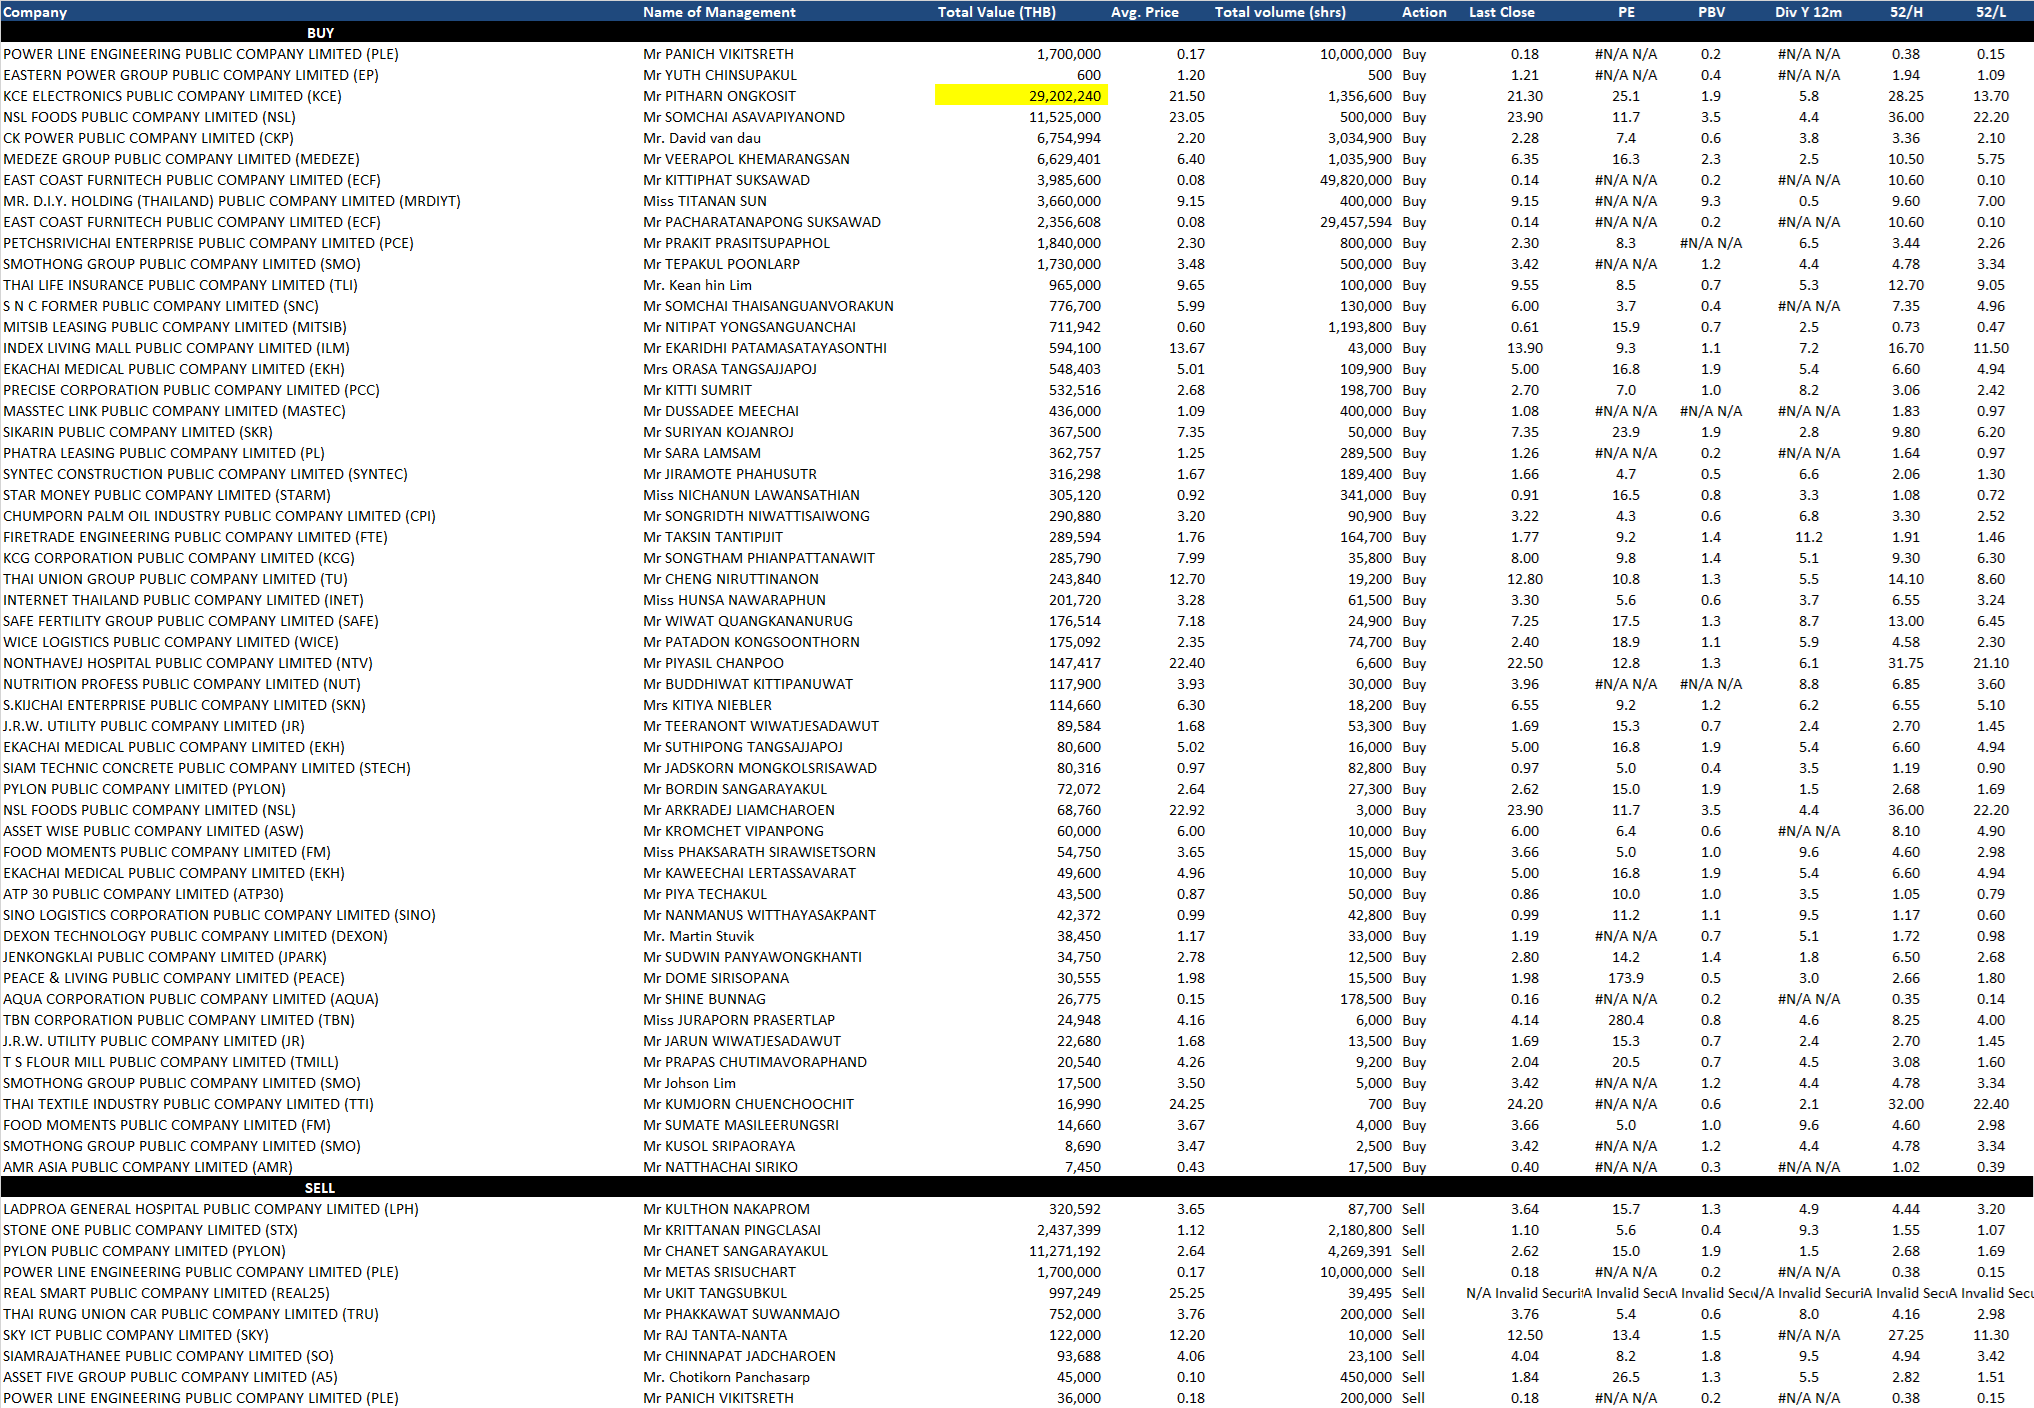Select the STONE ONE (STX) sell row
Viewport: 2034px width, 1408px height.
tap(150, 1230)
